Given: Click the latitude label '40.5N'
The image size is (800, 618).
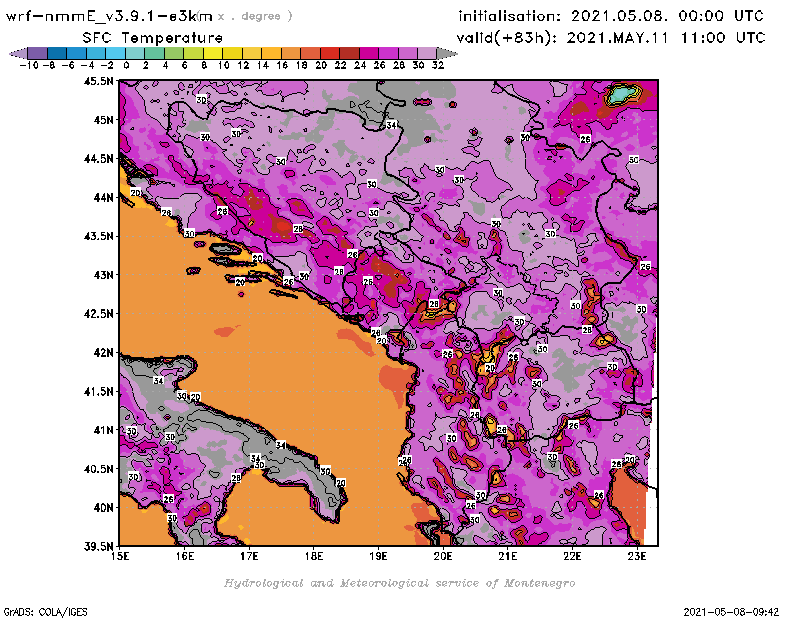Looking at the screenshot, I should coord(98,469).
